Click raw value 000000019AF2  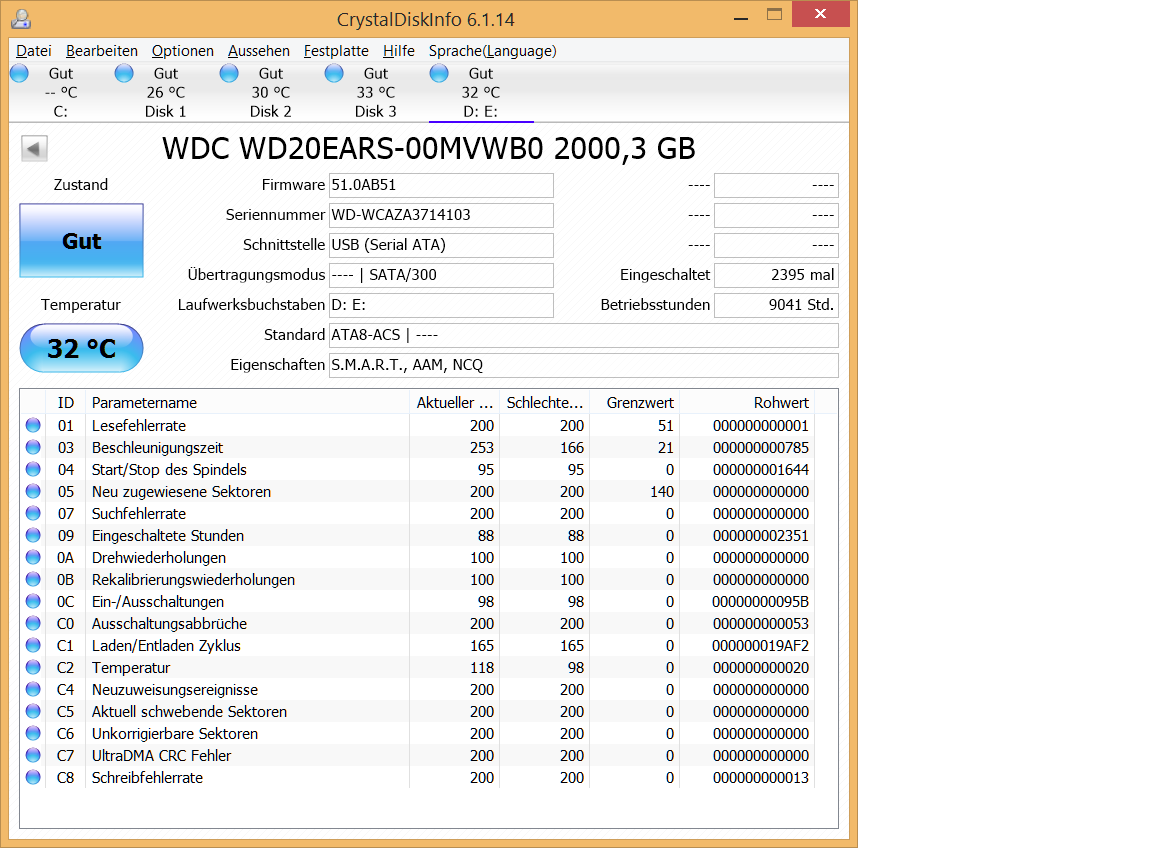(x=760, y=646)
